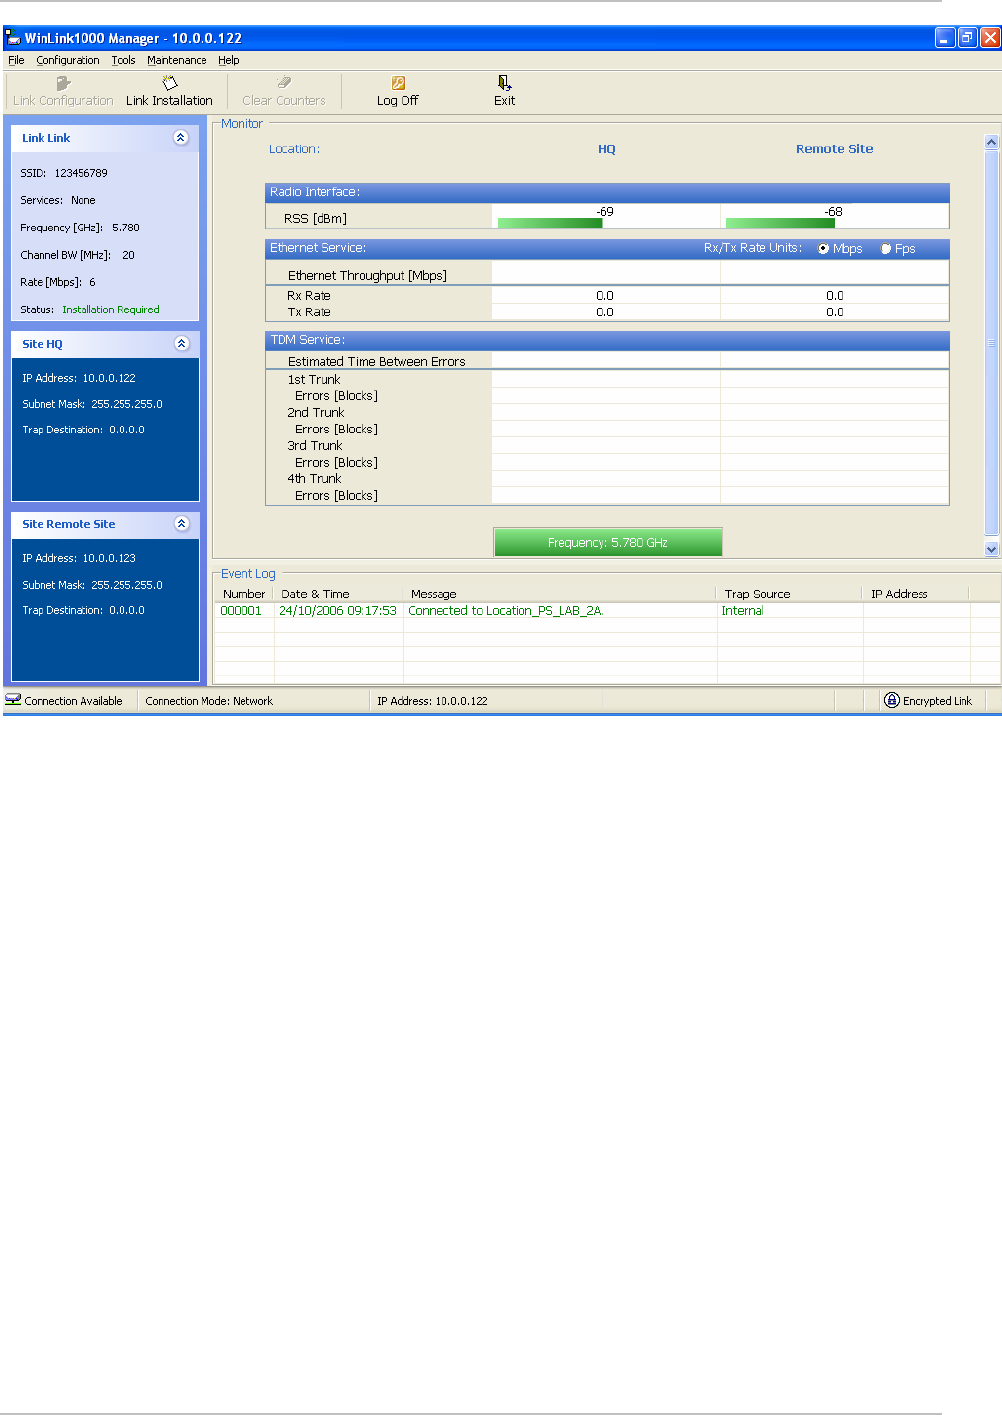Image resolution: width=1002 pixels, height=1415 pixels.
Task: Click the 'Installation Required' status text
Action: (111, 310)
